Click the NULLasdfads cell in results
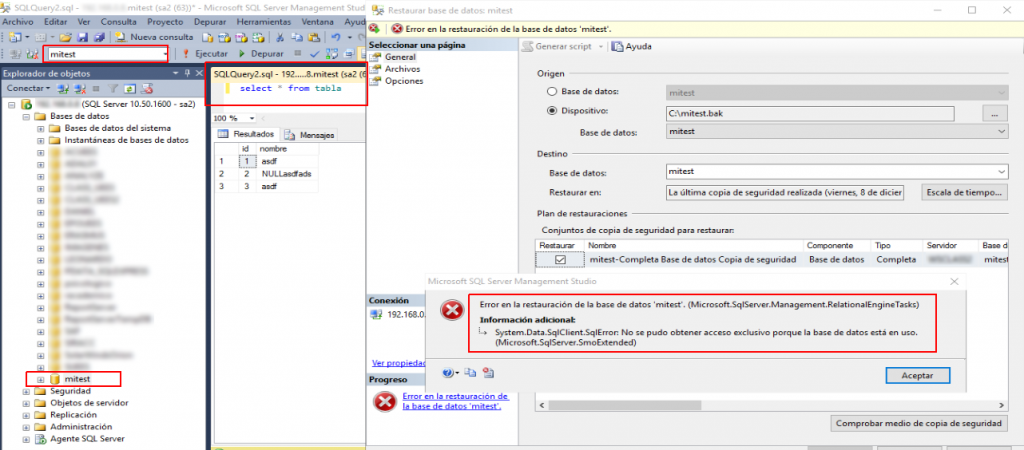 point(286,174)
